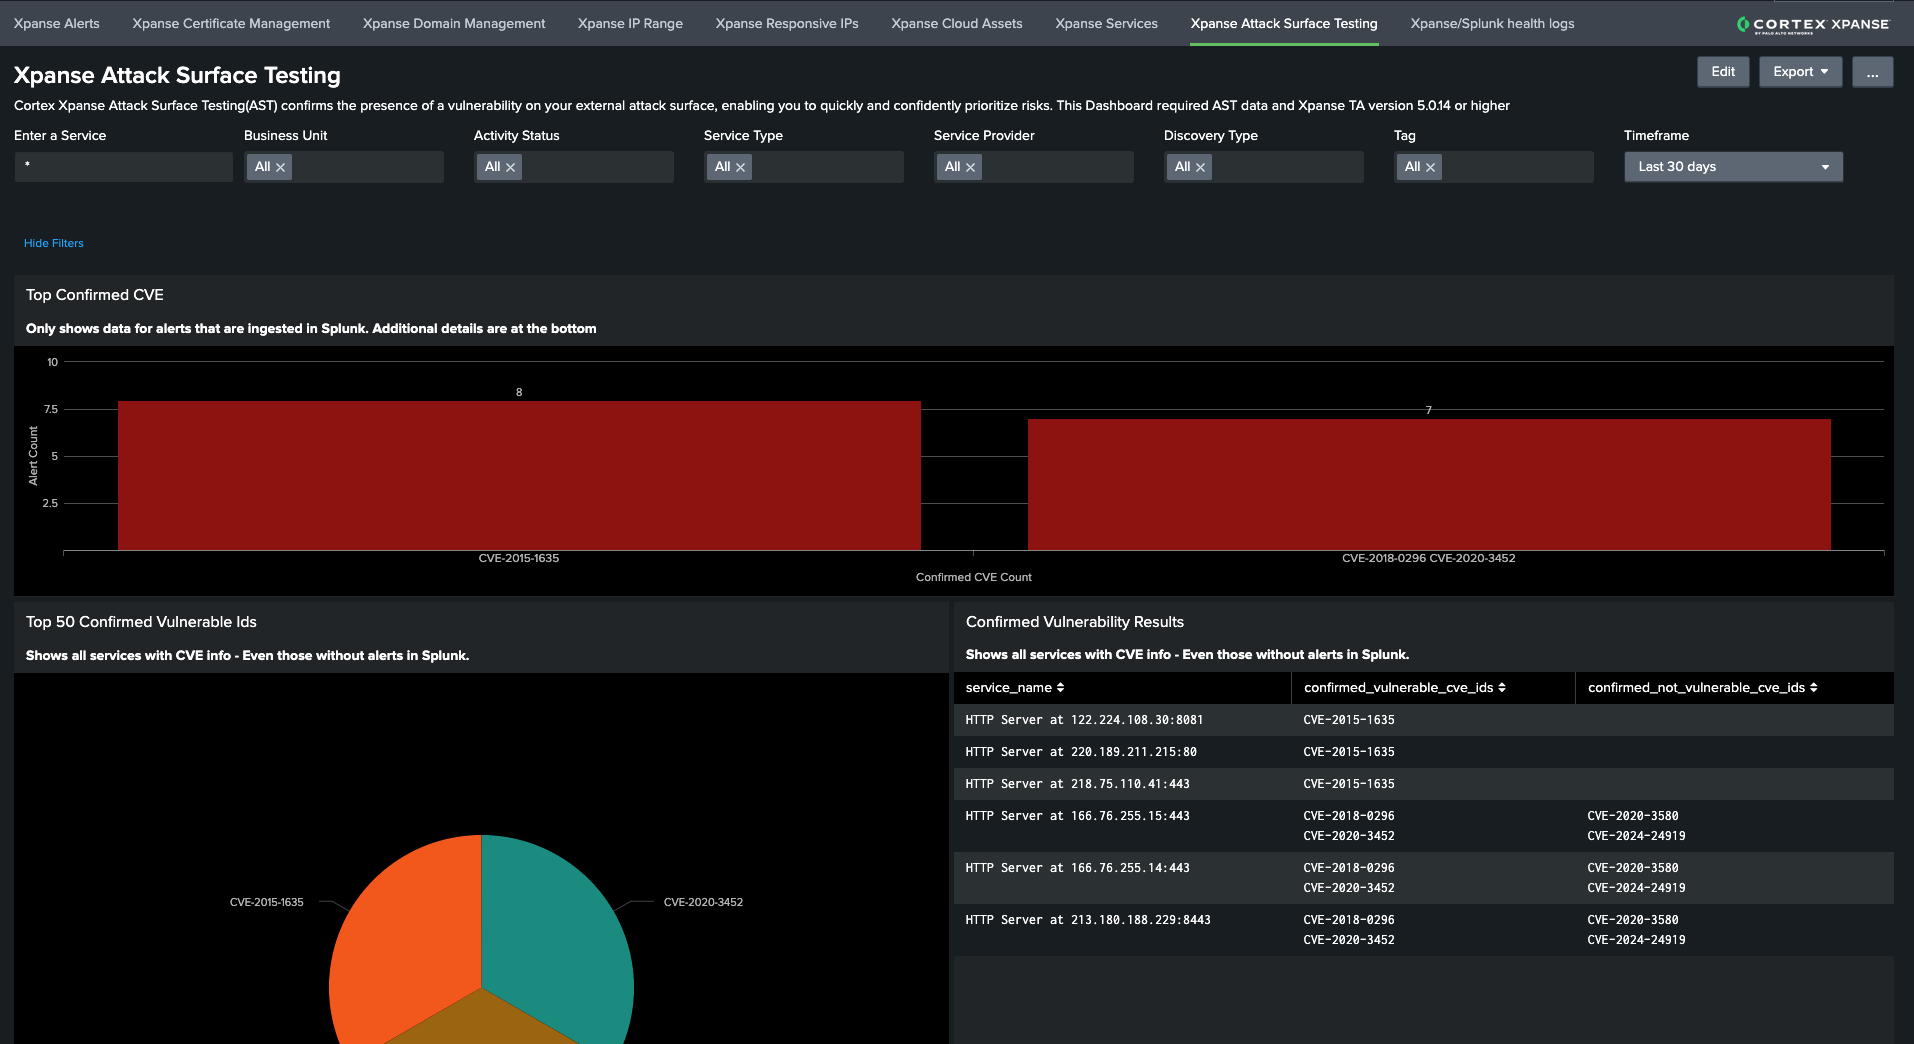Open the more options ellipsis button
The image size is (1914, 1044).
1872,72
